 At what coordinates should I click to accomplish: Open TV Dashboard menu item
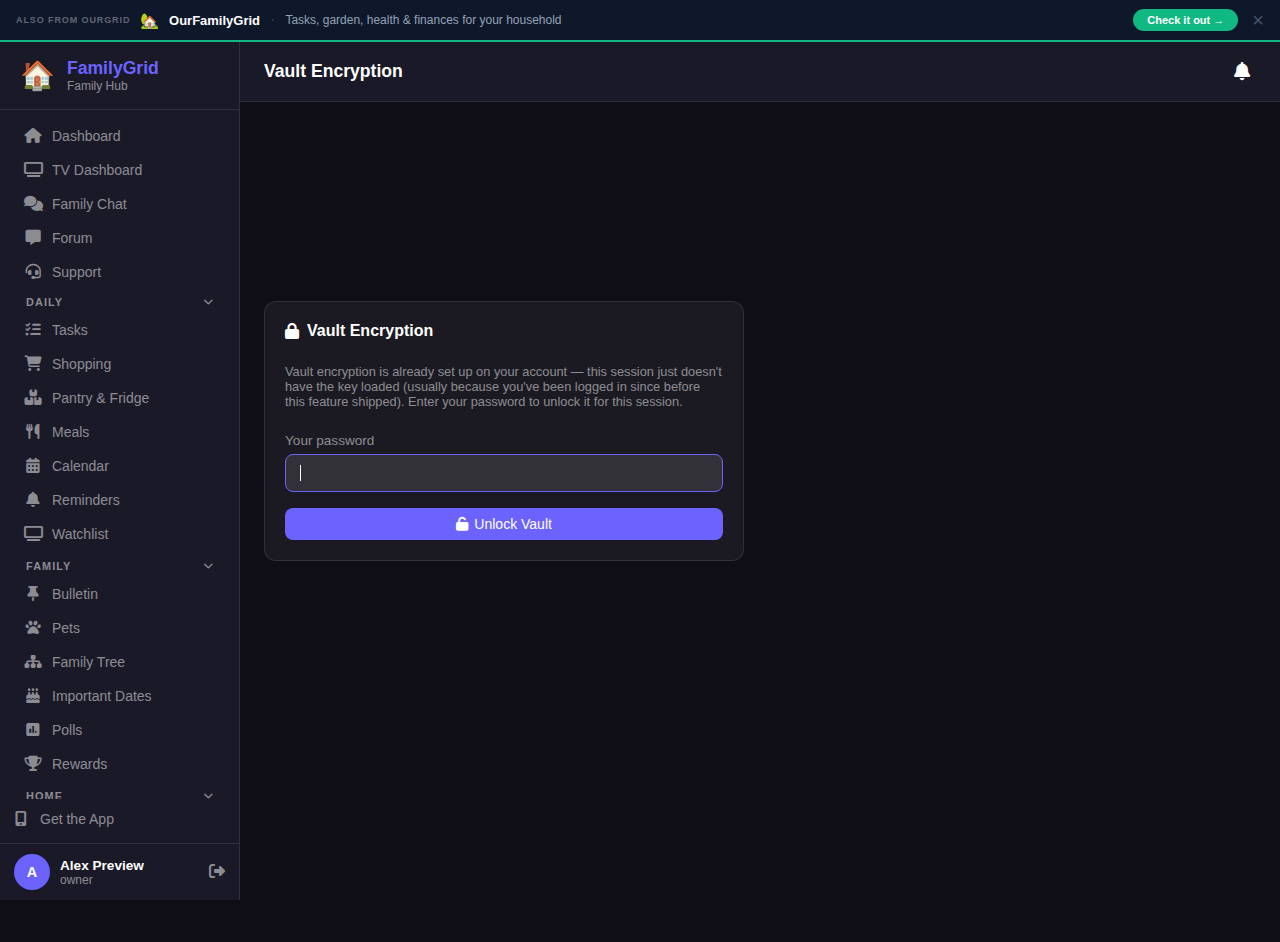pyautogui.click(x=120, y=170)
